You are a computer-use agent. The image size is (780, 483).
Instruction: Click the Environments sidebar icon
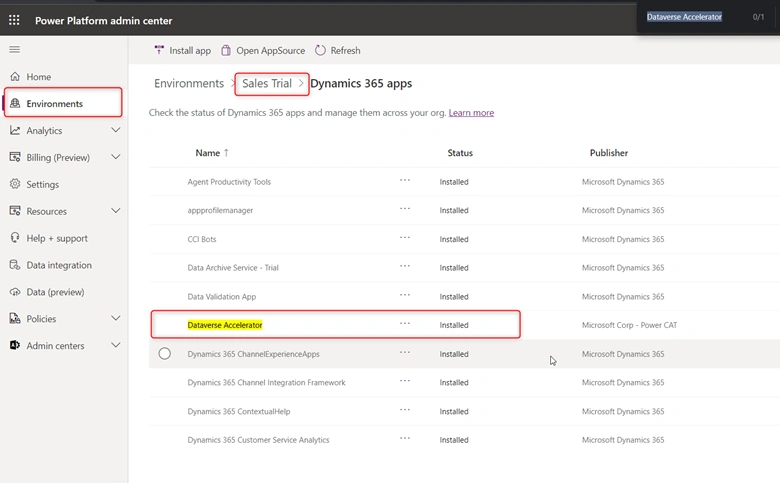tap(15, 103)
